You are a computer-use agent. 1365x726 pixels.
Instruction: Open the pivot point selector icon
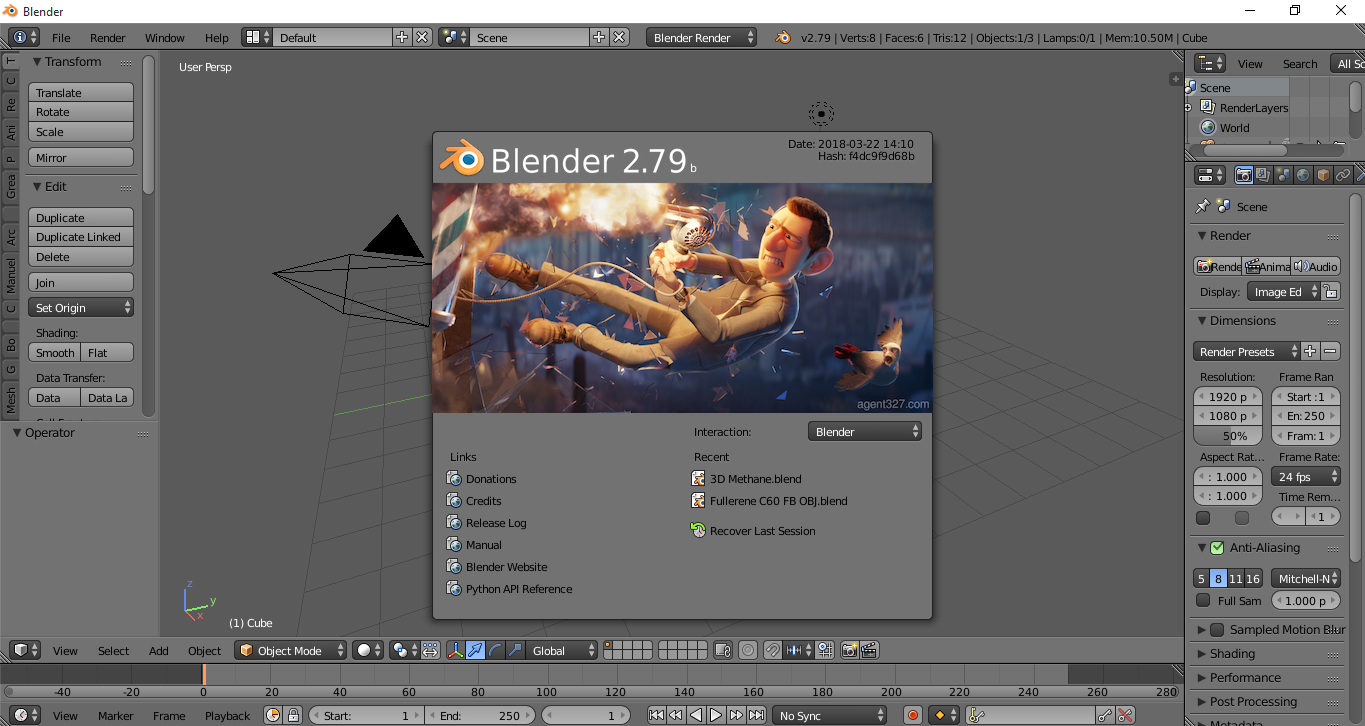[x=403, y=651]
